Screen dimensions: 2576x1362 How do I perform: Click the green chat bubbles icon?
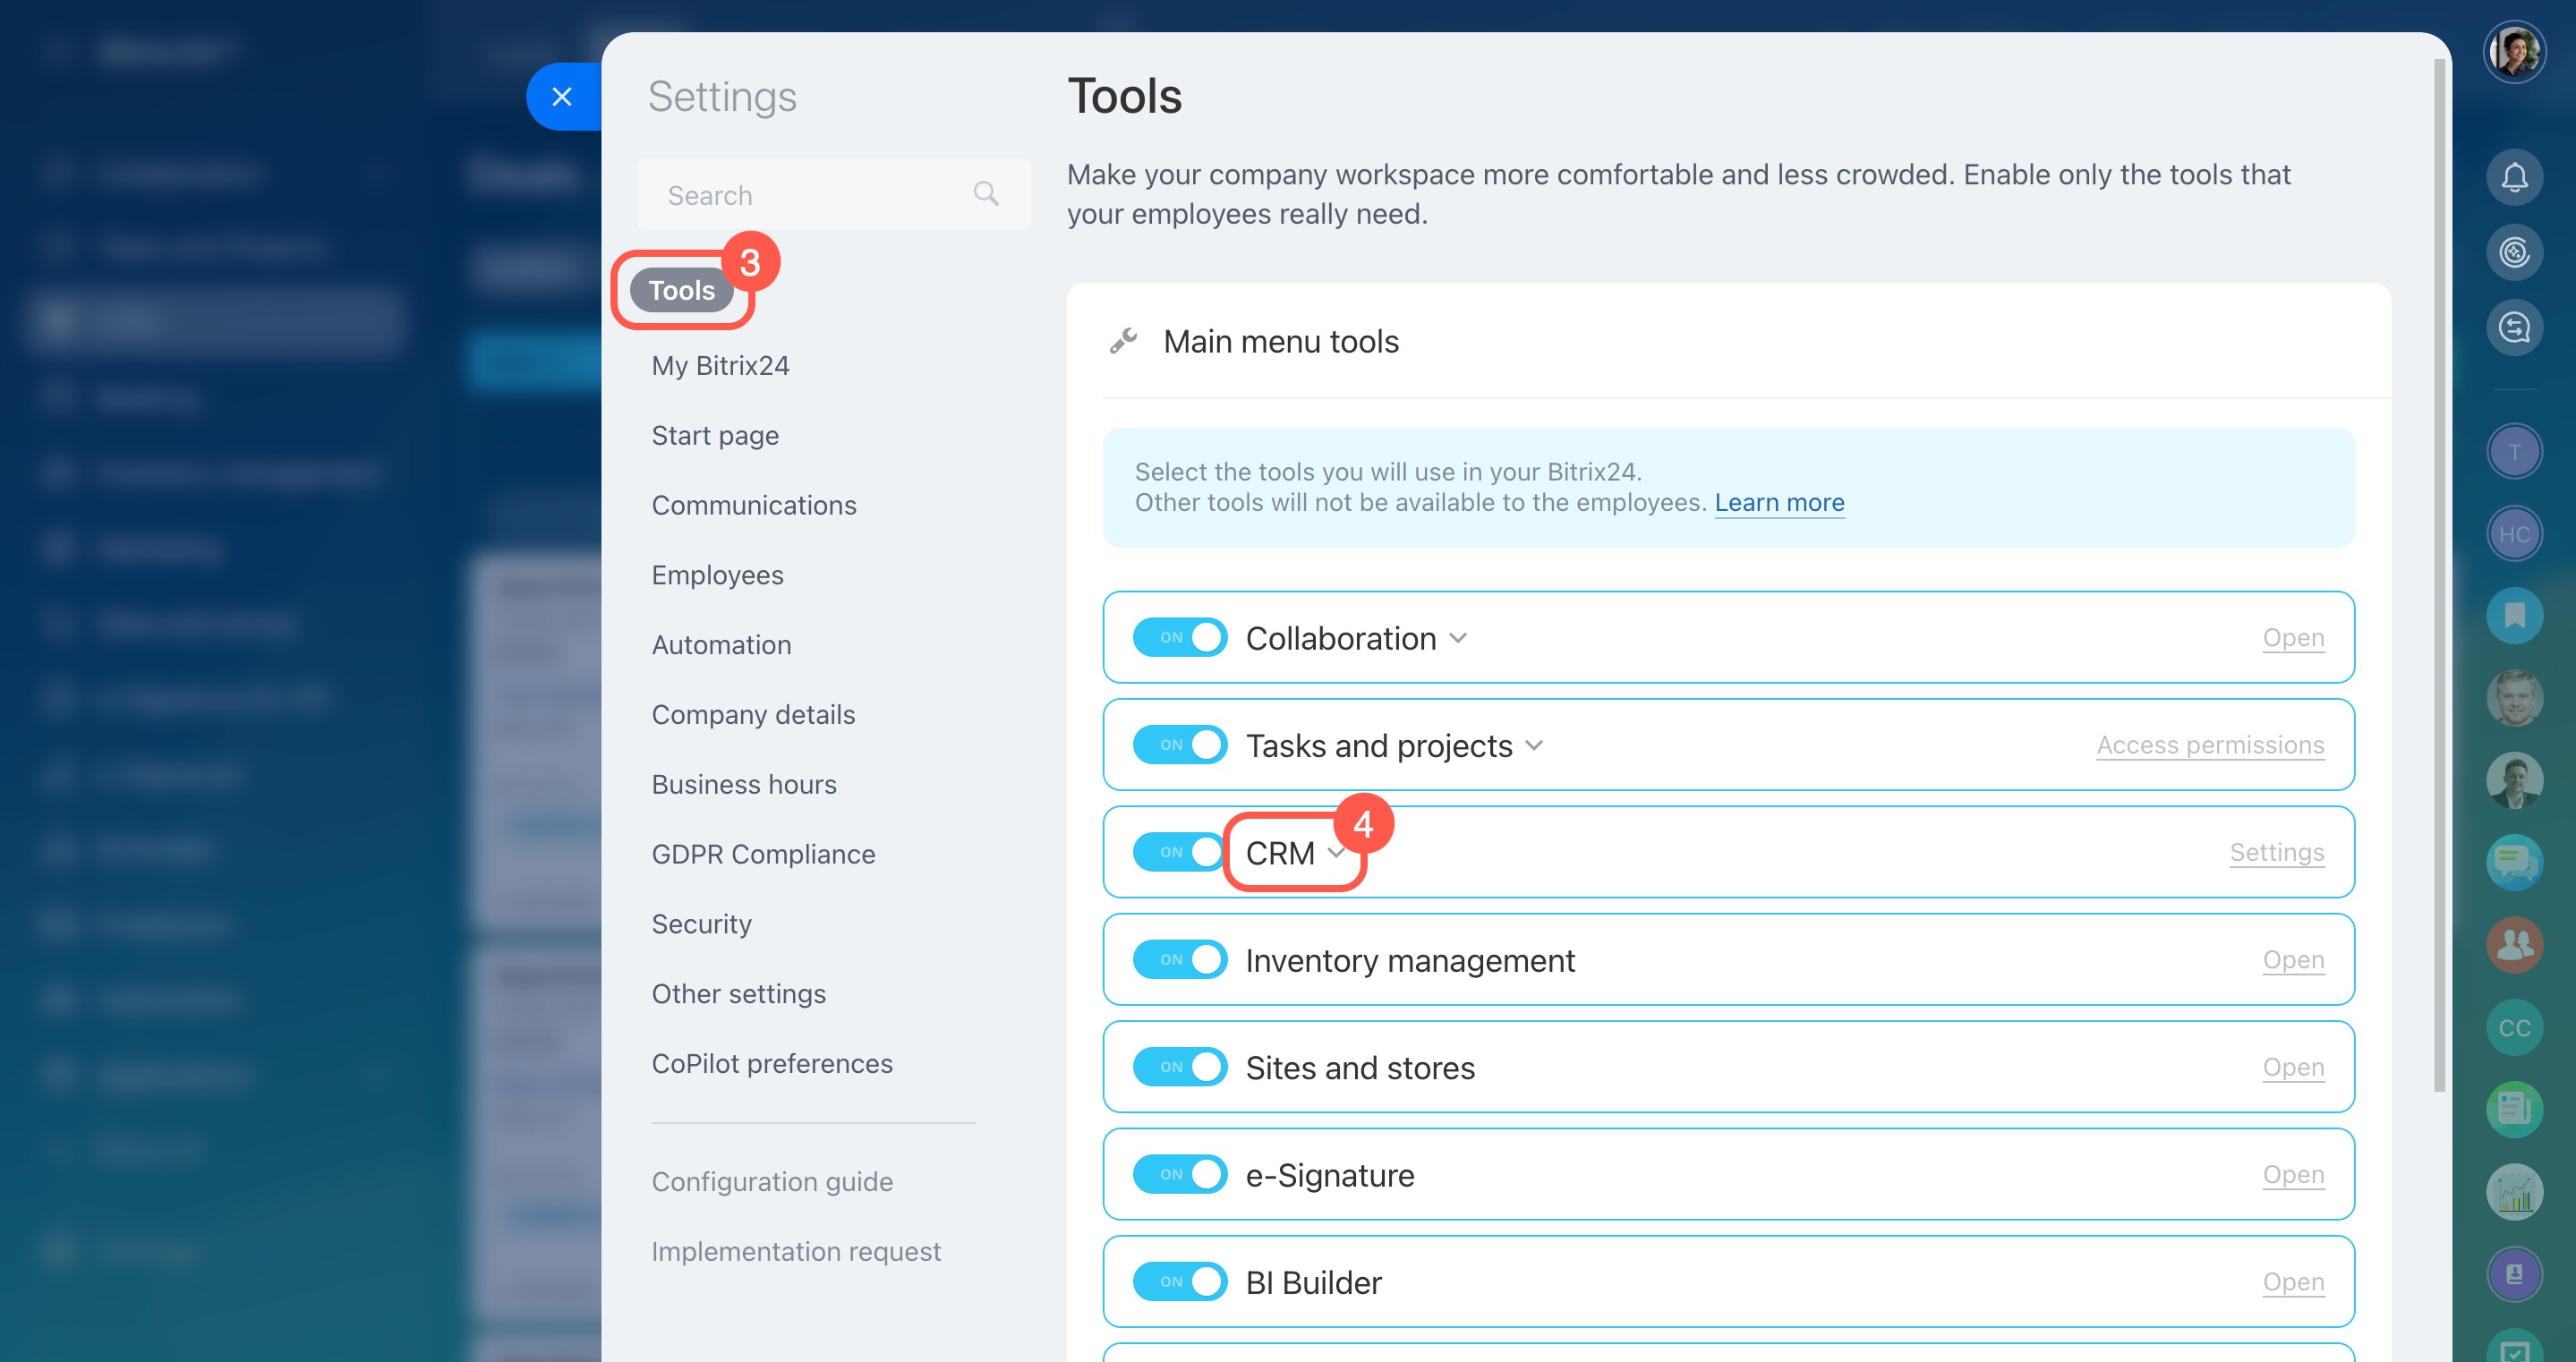pos(2514,862)
